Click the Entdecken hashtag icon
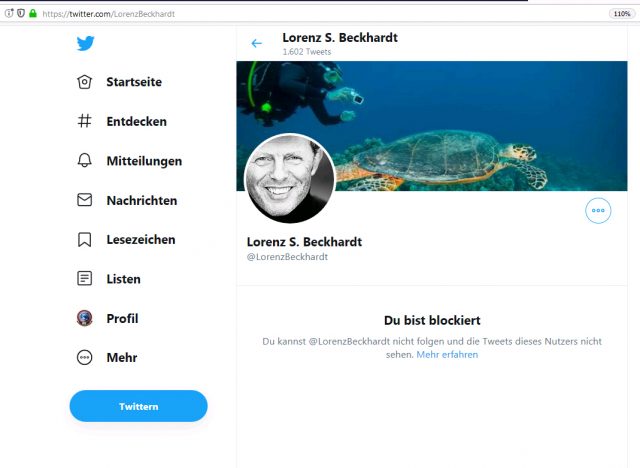640x468 pixels. tap(85, 121)
